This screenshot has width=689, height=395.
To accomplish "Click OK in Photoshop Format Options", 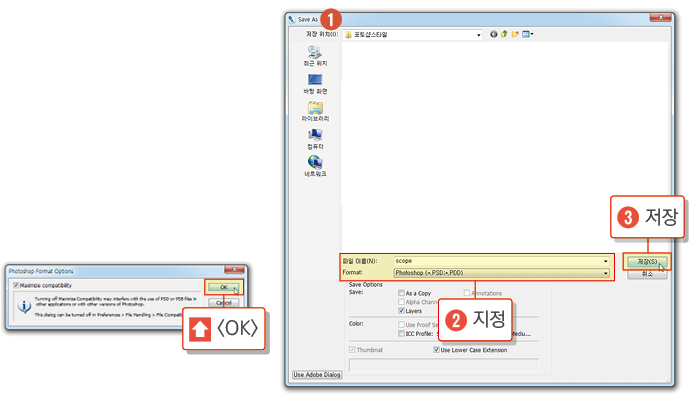I will [x=224, y=287].
